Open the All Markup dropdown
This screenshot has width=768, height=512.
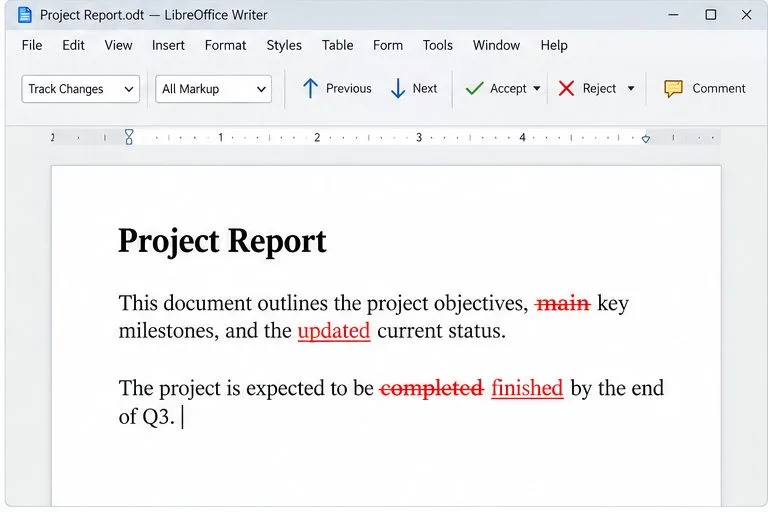click(x=214, y=89)
